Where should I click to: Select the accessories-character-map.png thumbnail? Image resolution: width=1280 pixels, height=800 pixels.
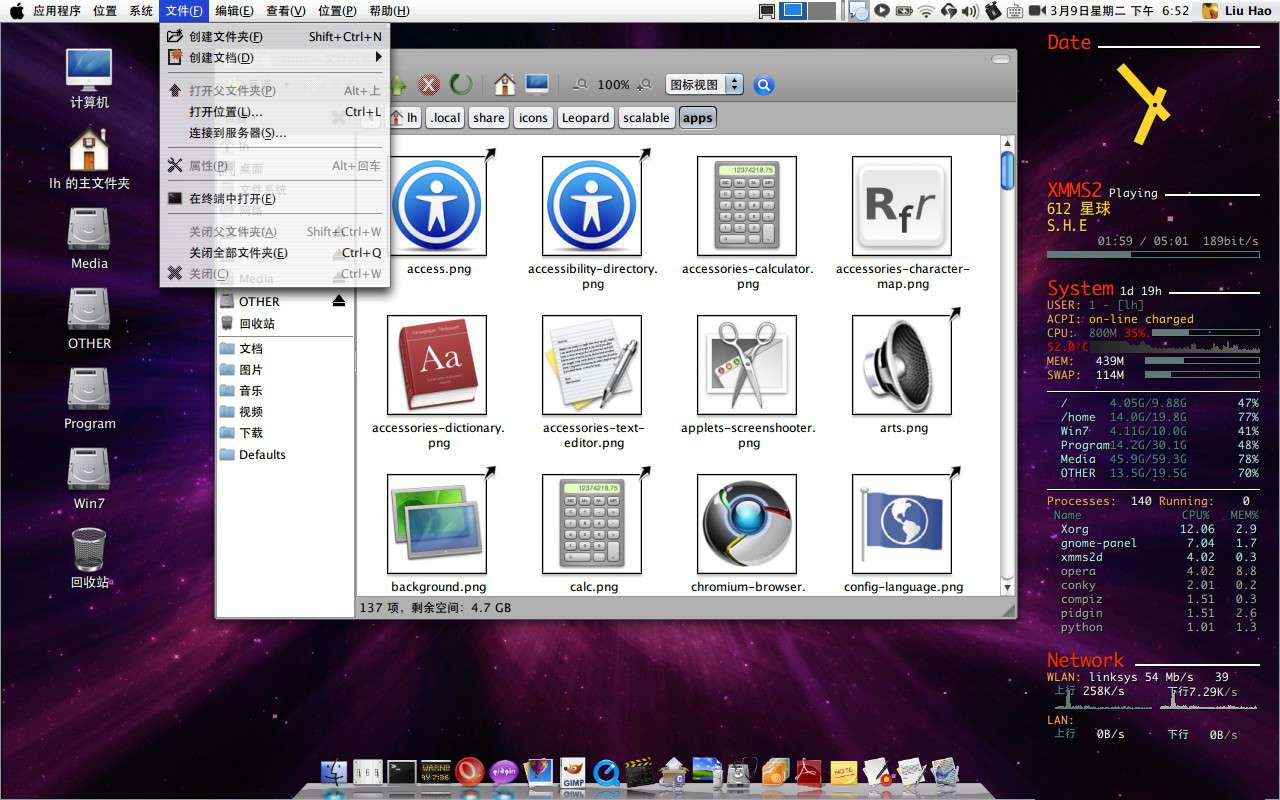[902, 205]
